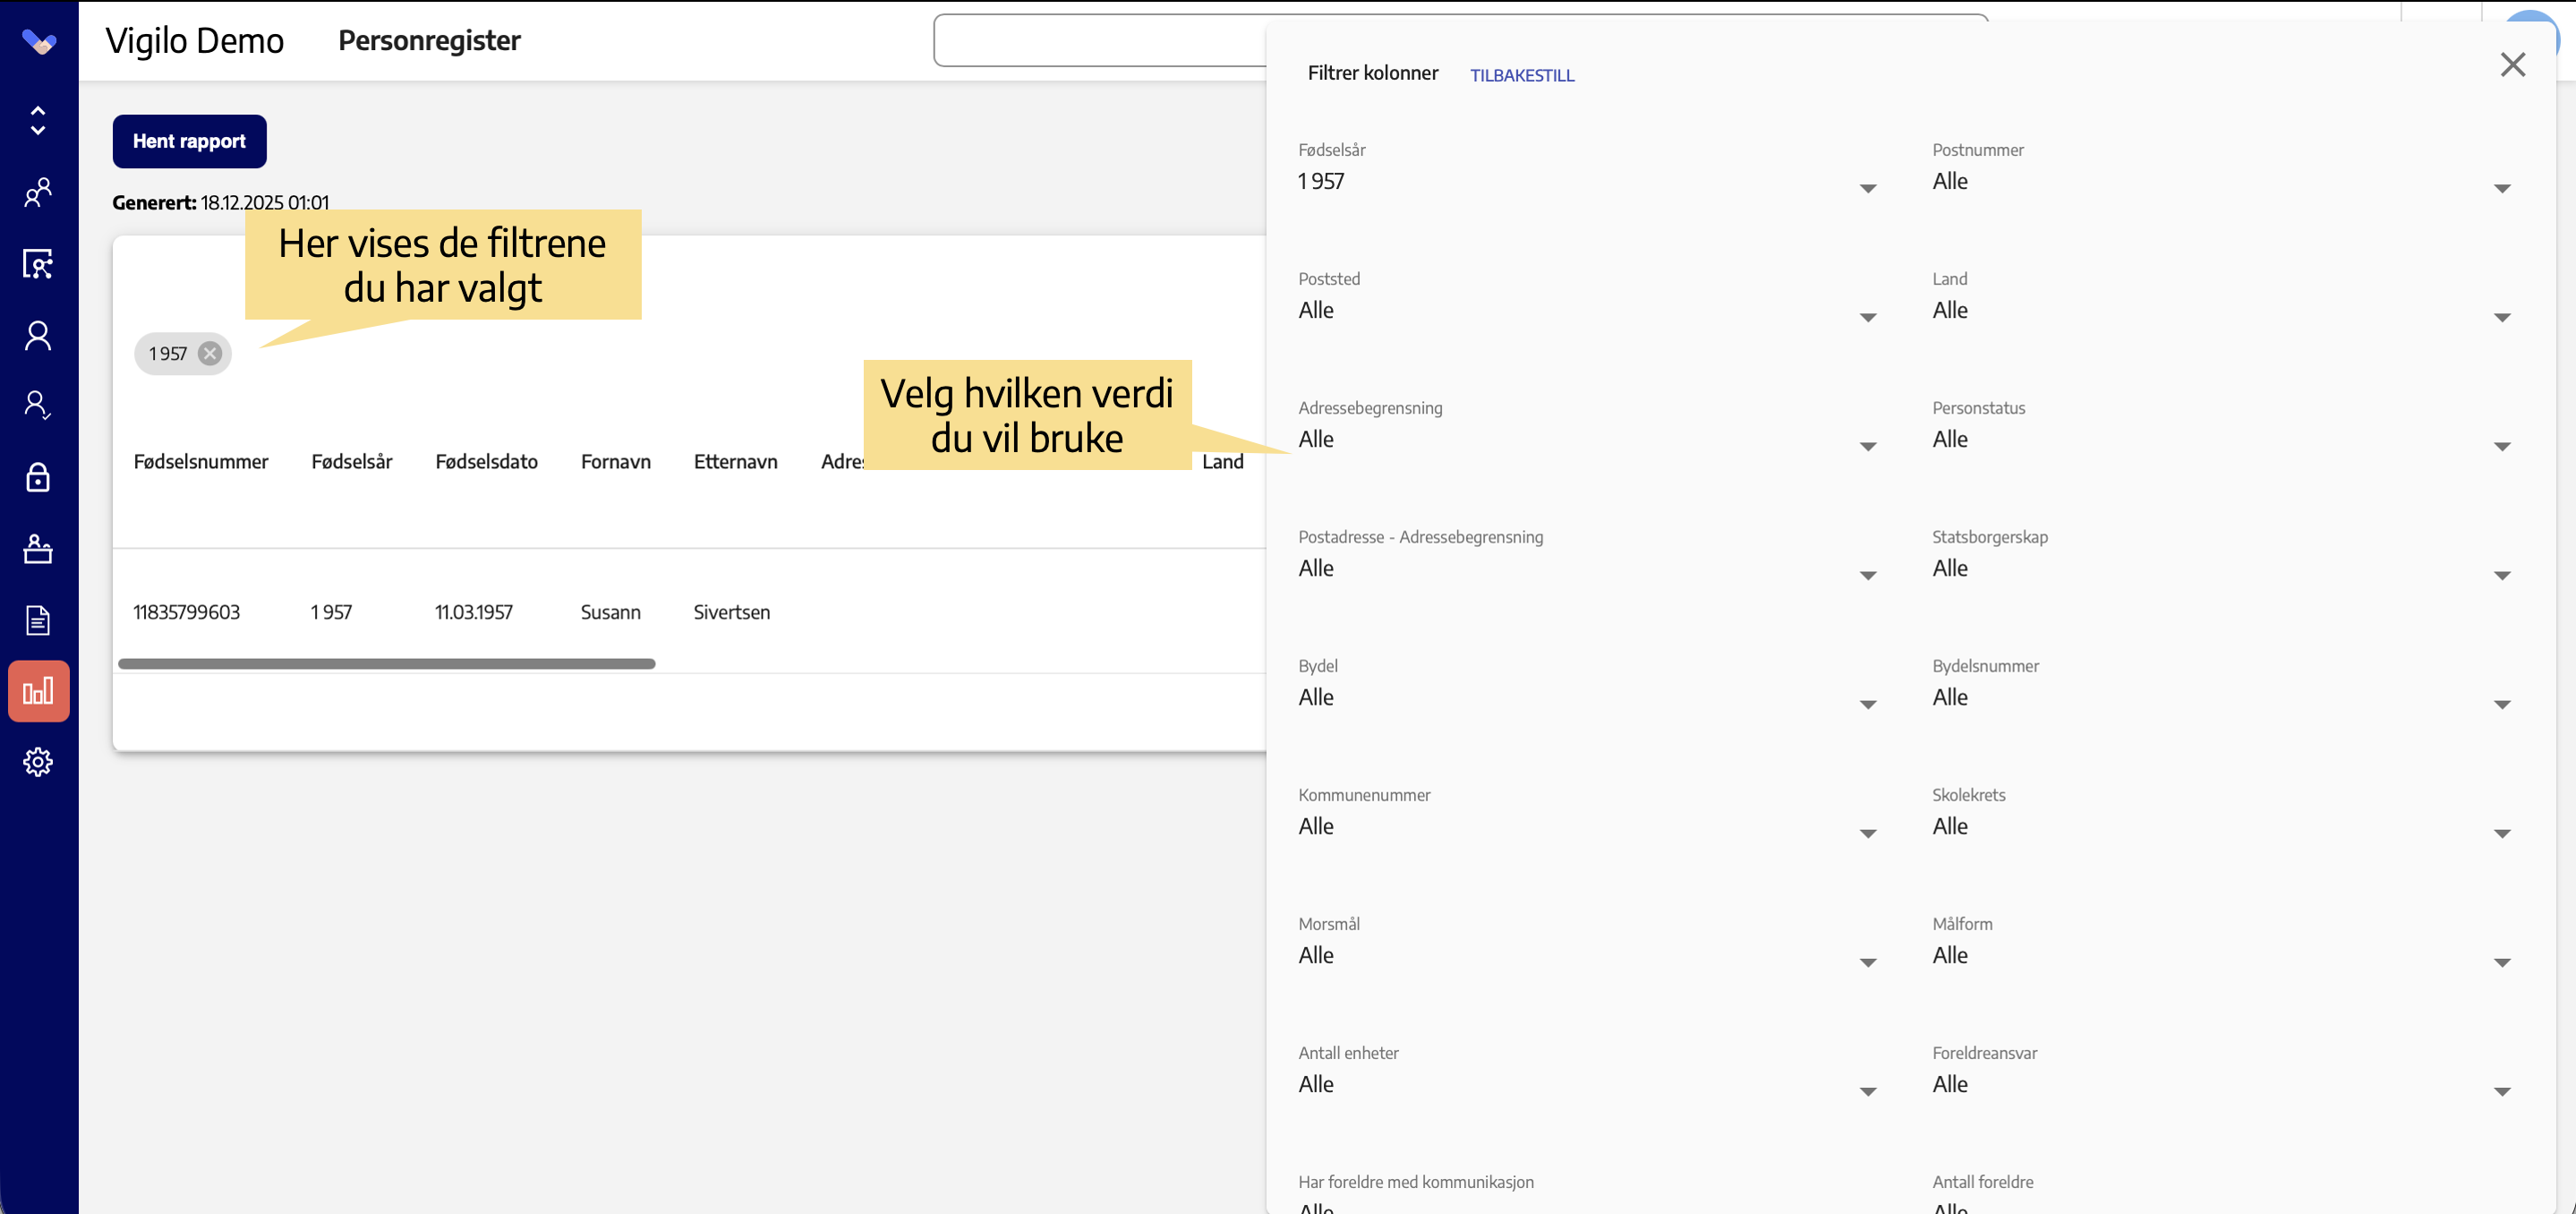Open the settings gear sidebar icon
The width and height of the screenshot is (2576, 1214).
38,762
